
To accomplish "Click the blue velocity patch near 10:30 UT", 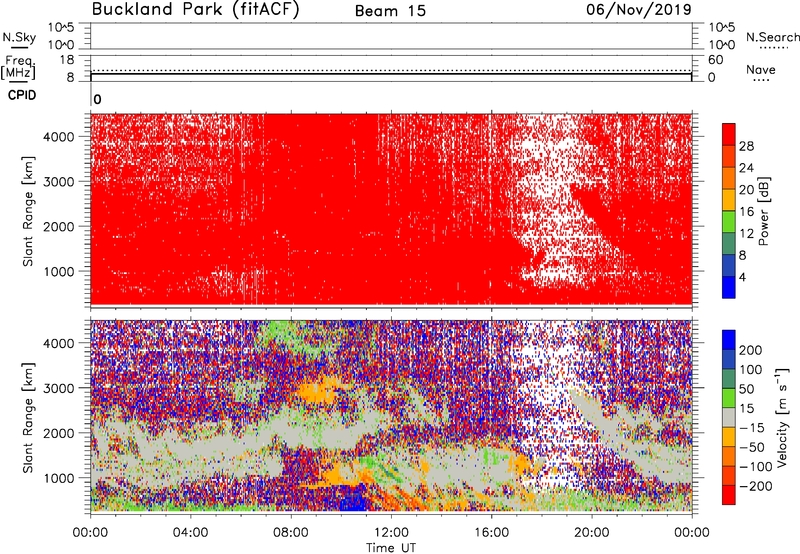I will [x=353, y=499].
